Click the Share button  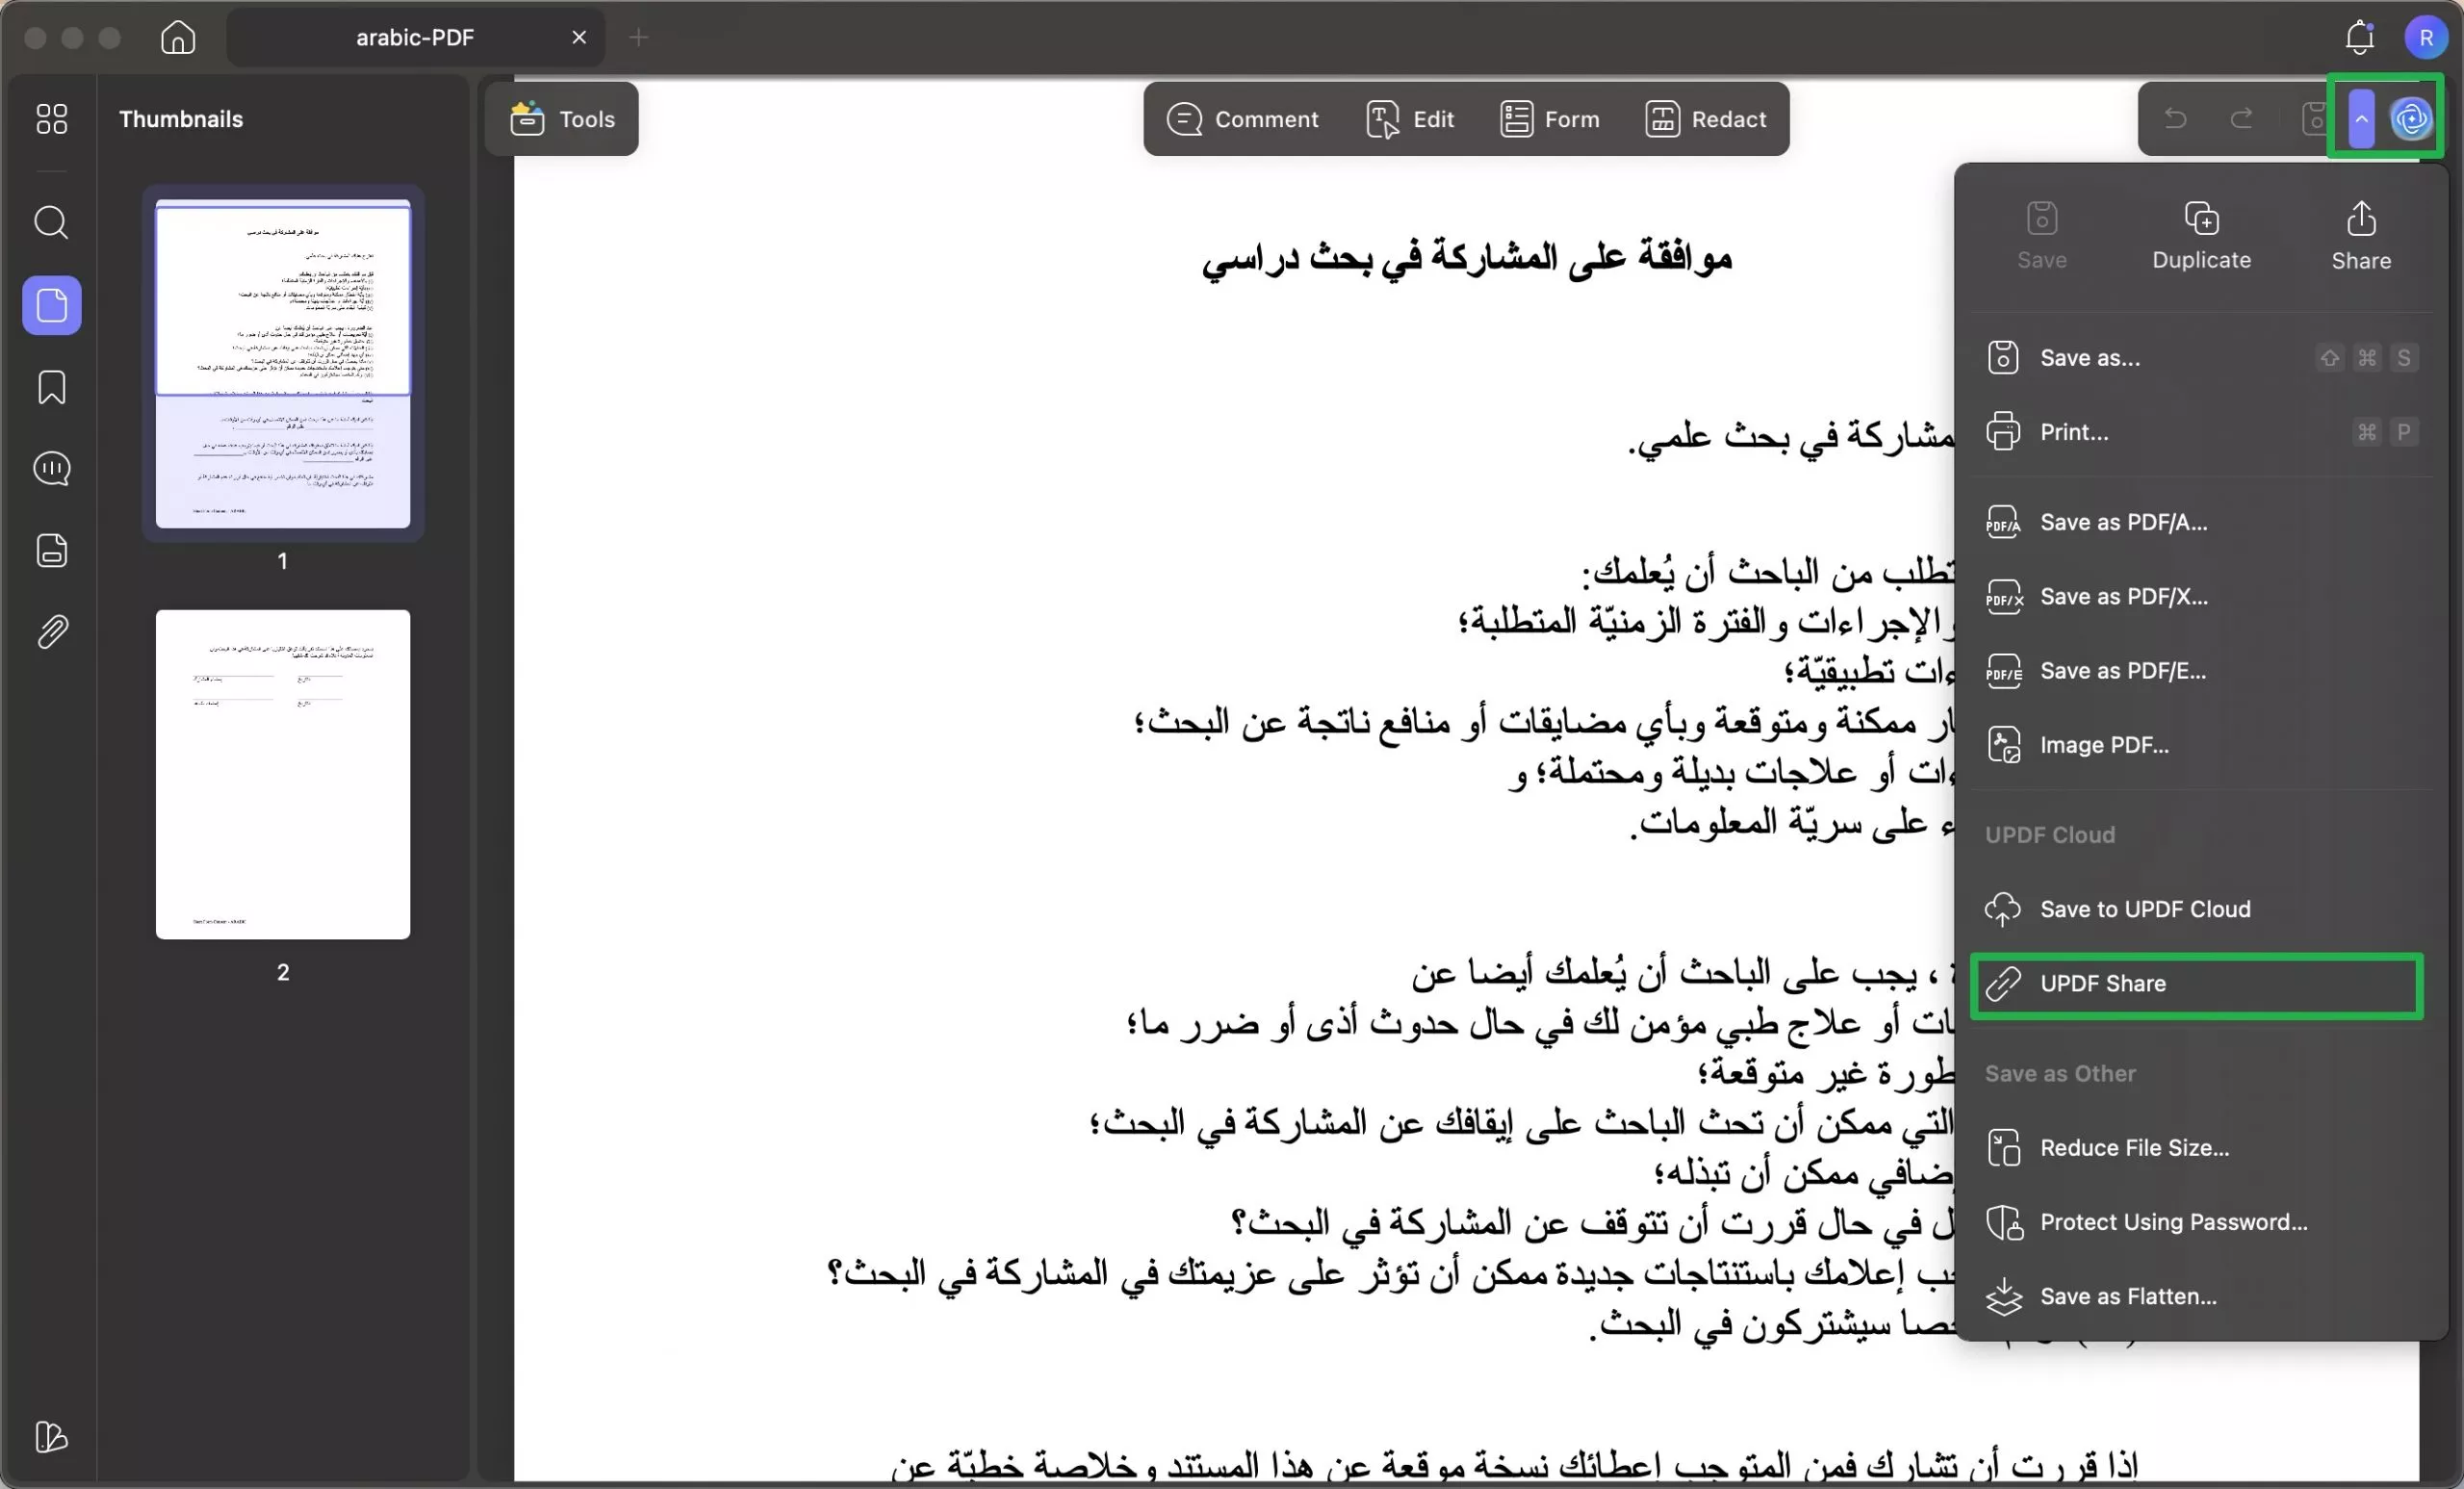point(2359,233)
